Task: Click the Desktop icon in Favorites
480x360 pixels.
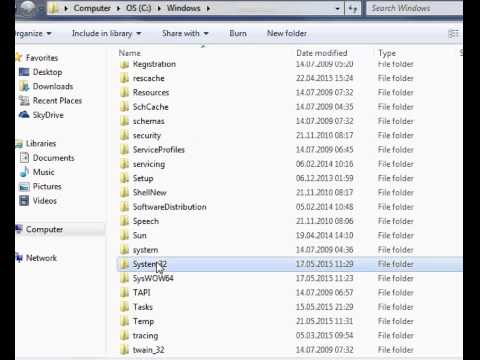Action: pyautogui.click(x=24, y=72)
